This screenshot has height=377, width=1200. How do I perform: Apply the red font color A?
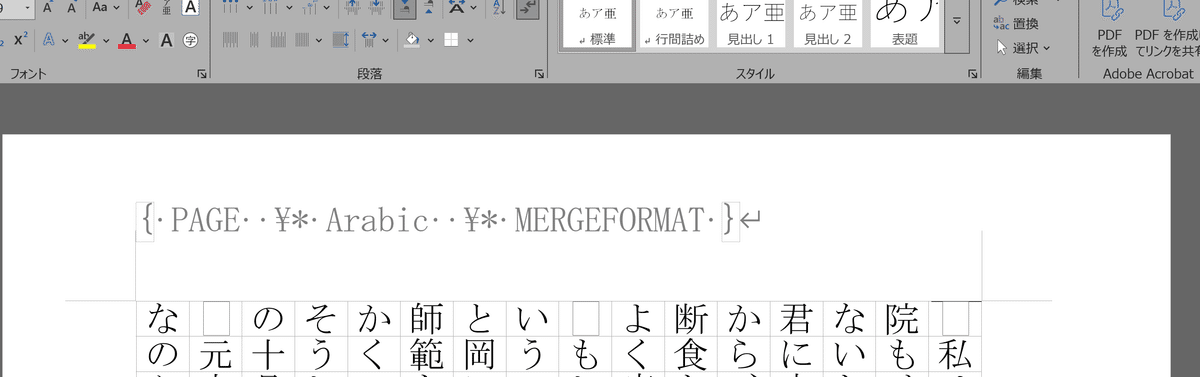[127, 41]
